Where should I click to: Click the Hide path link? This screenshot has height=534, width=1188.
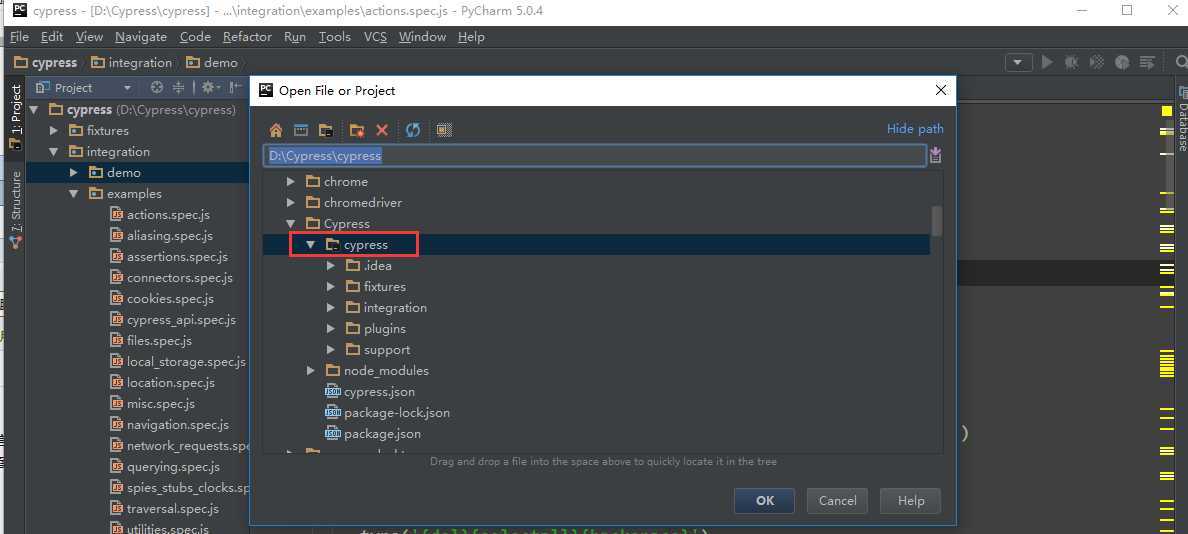[915, 129]
